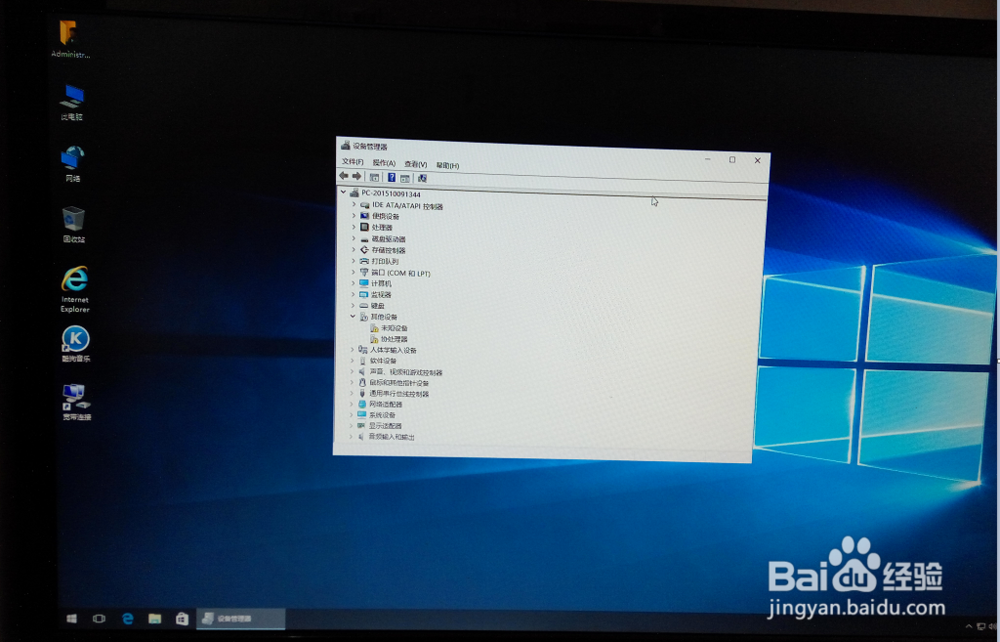Viewport: 1000px width, 642px height.
Task: Collapse the 其他设备 category
Action: (351, 316)
